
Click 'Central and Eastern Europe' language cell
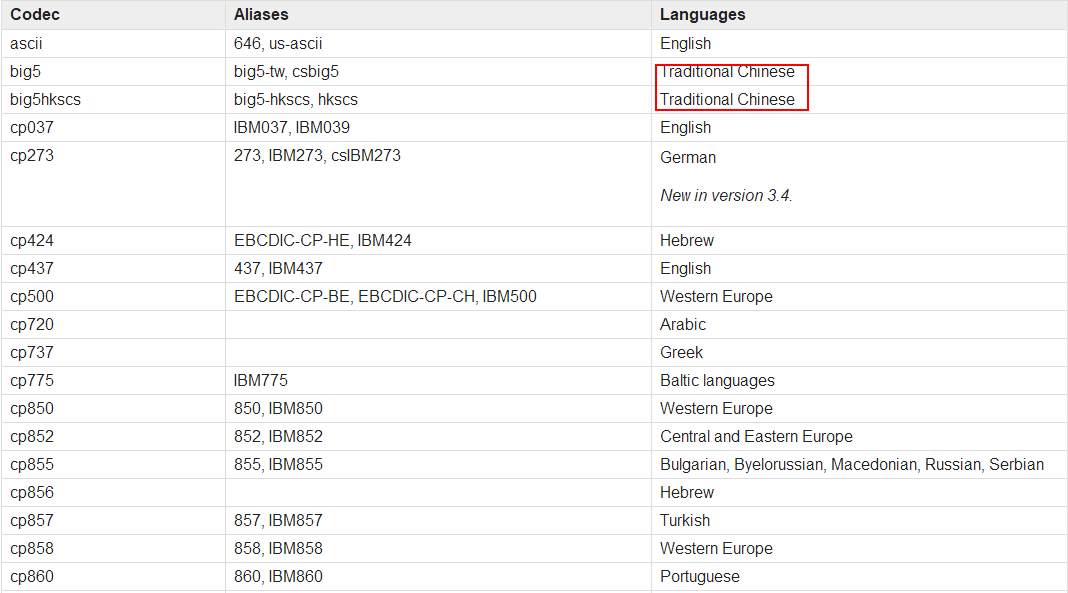(x=756, y=437)
